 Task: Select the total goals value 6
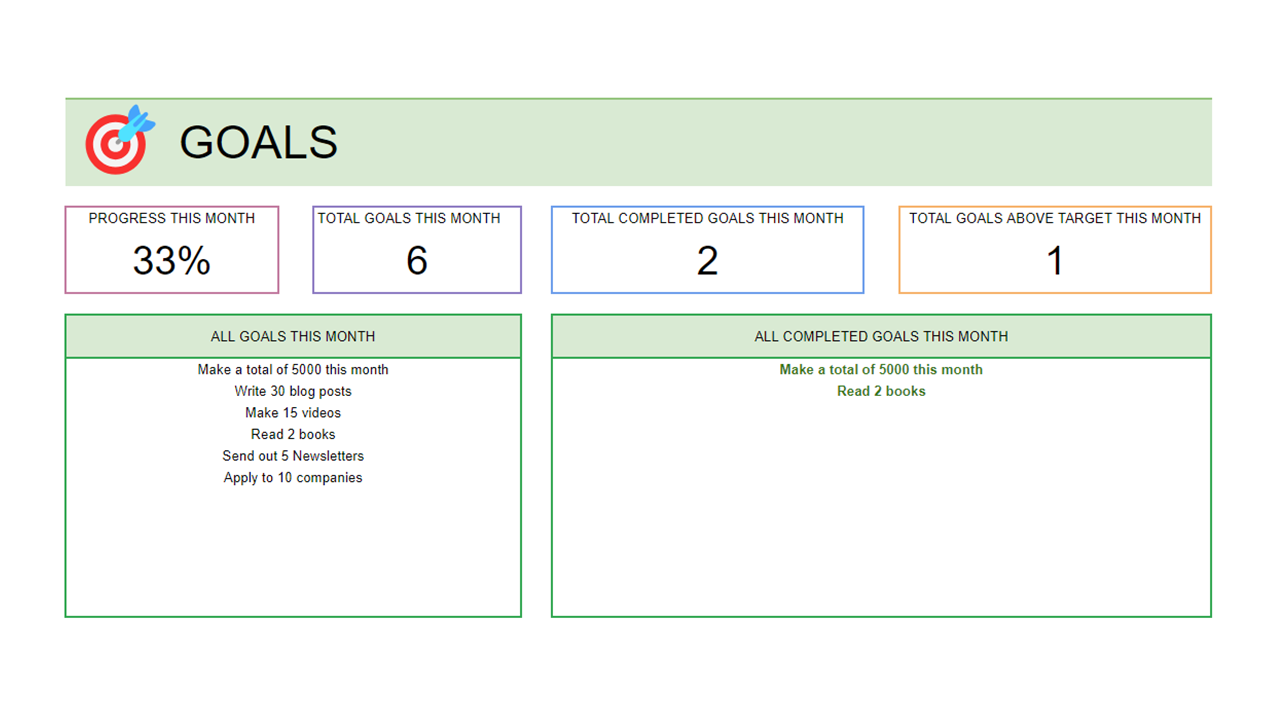pyautogui.click(x=417, y=261)
